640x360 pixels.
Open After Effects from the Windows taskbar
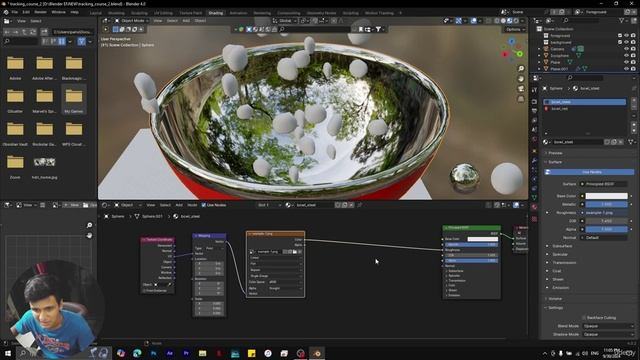170,353
